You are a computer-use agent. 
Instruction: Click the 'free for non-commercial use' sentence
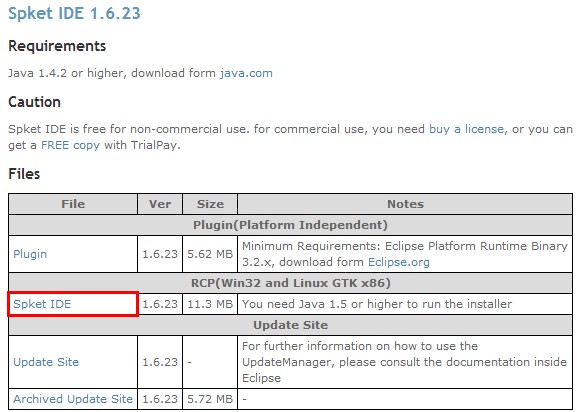290,137
